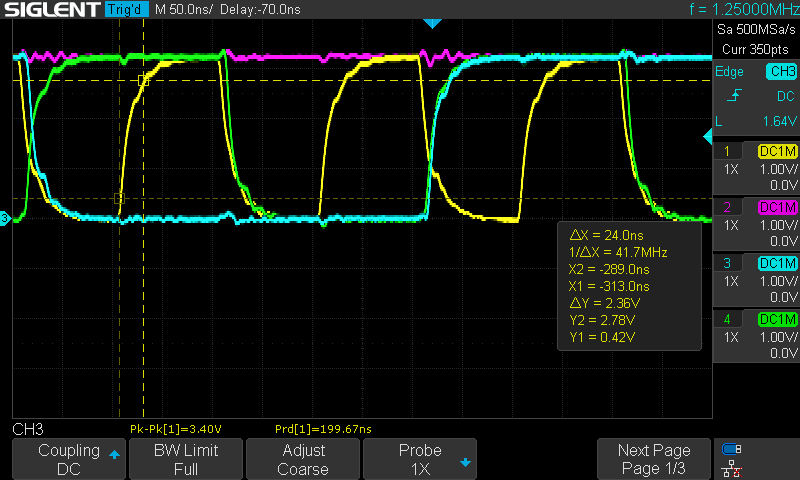Screen dimensions: 800x480
Task: Click the channel 3 ground reference marker
Action: coord(5,218)
